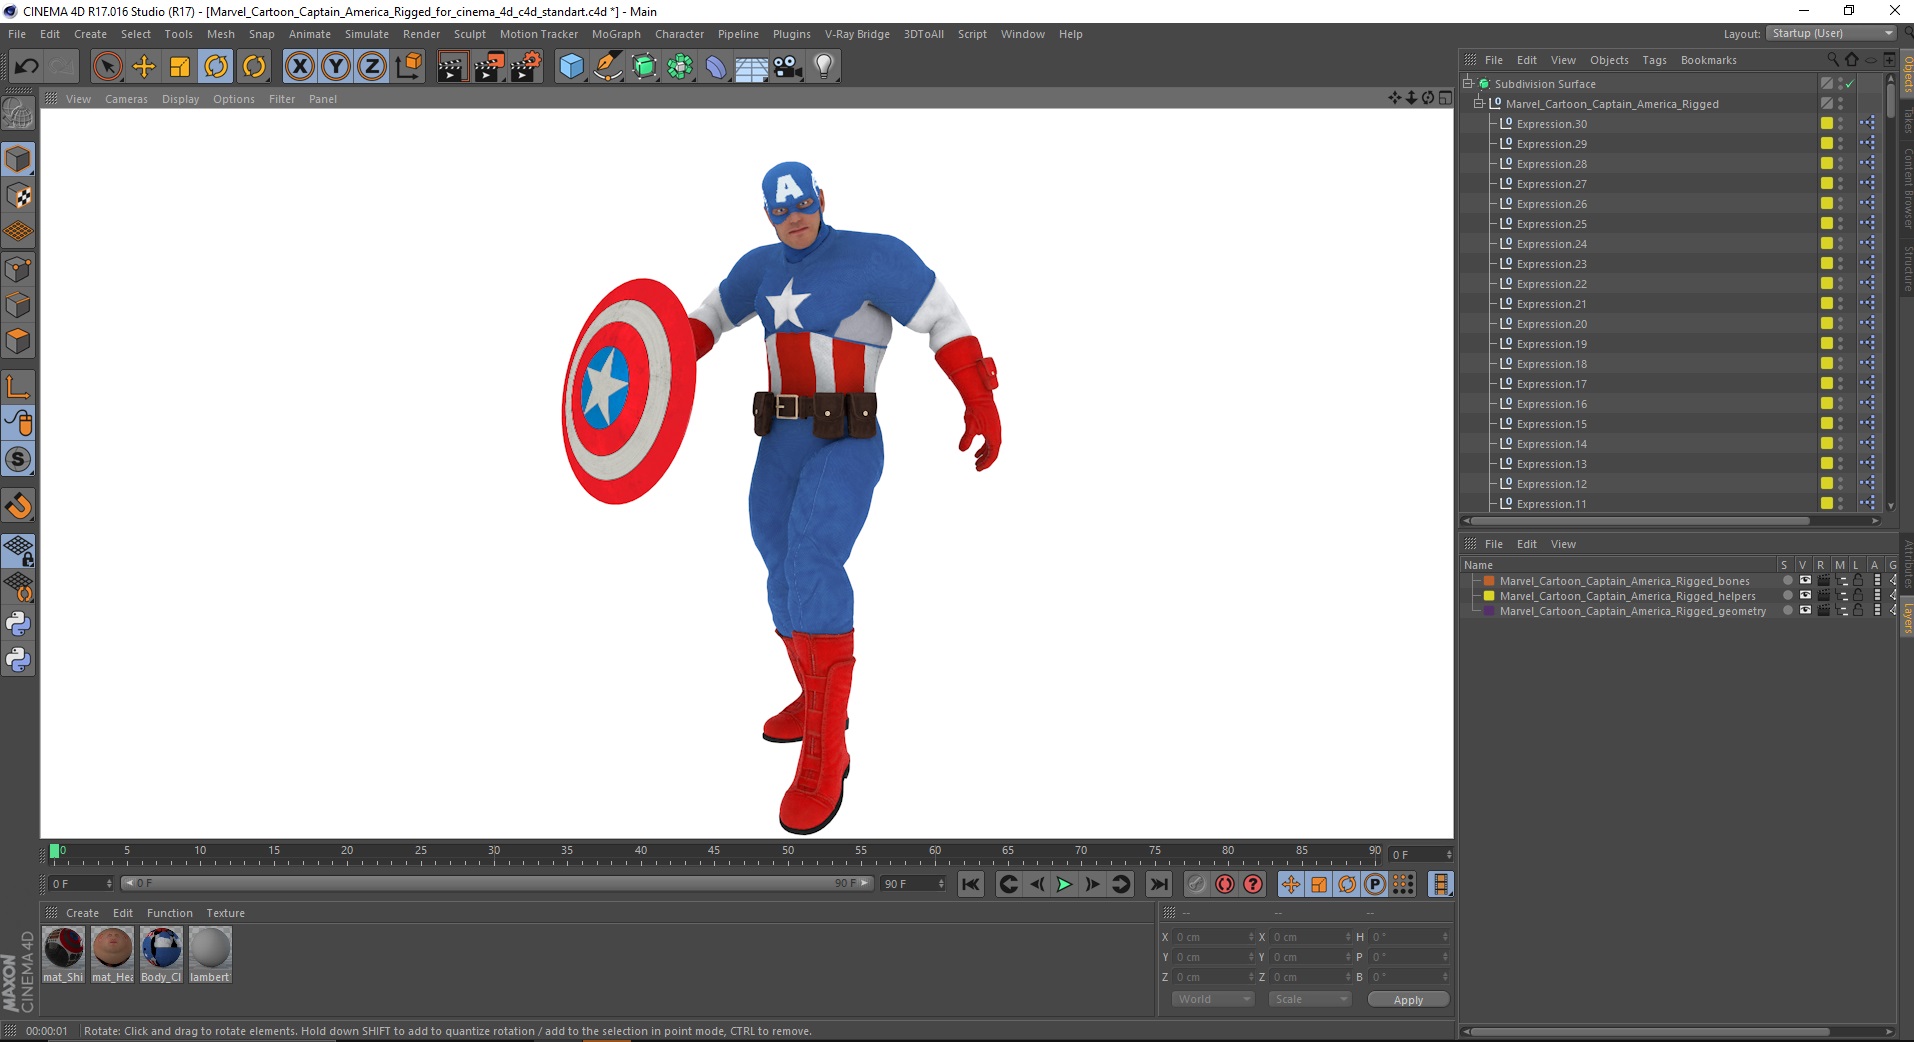Open Viewport Solo mode icon

pyautogui.click(x=18, y=459)
